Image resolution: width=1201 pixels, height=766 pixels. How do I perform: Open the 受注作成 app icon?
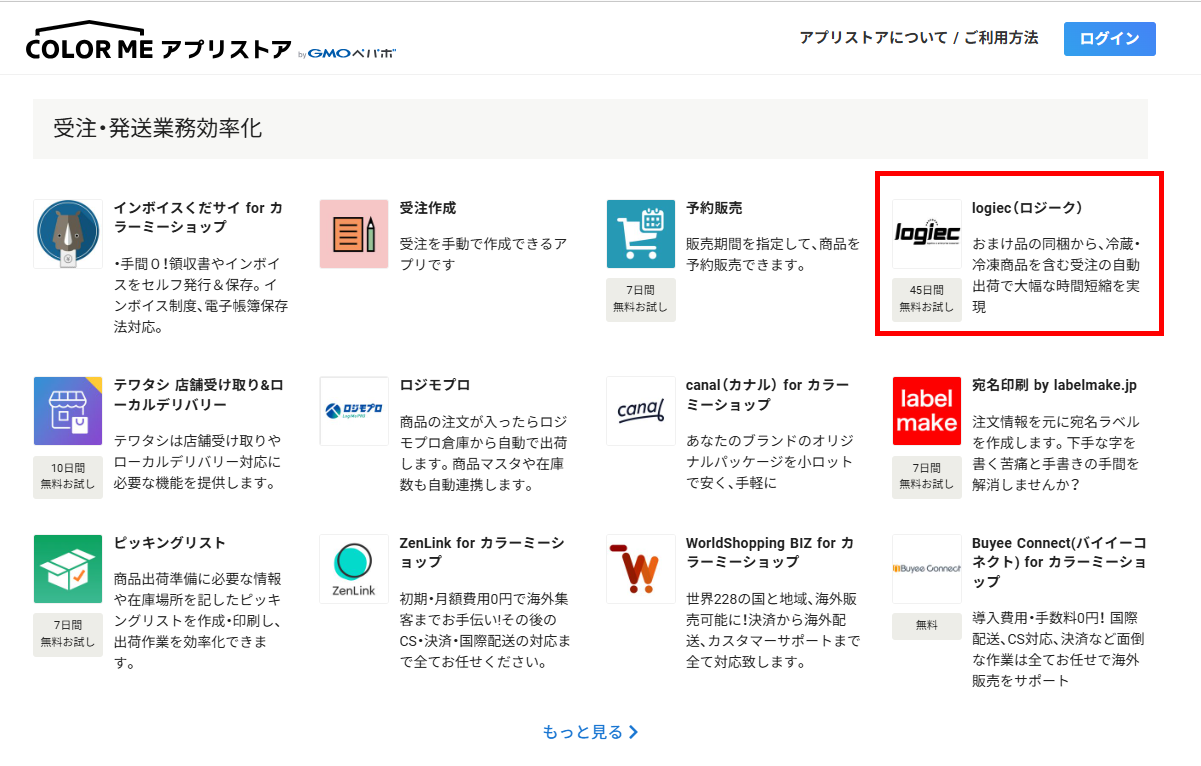click(354, 233)
